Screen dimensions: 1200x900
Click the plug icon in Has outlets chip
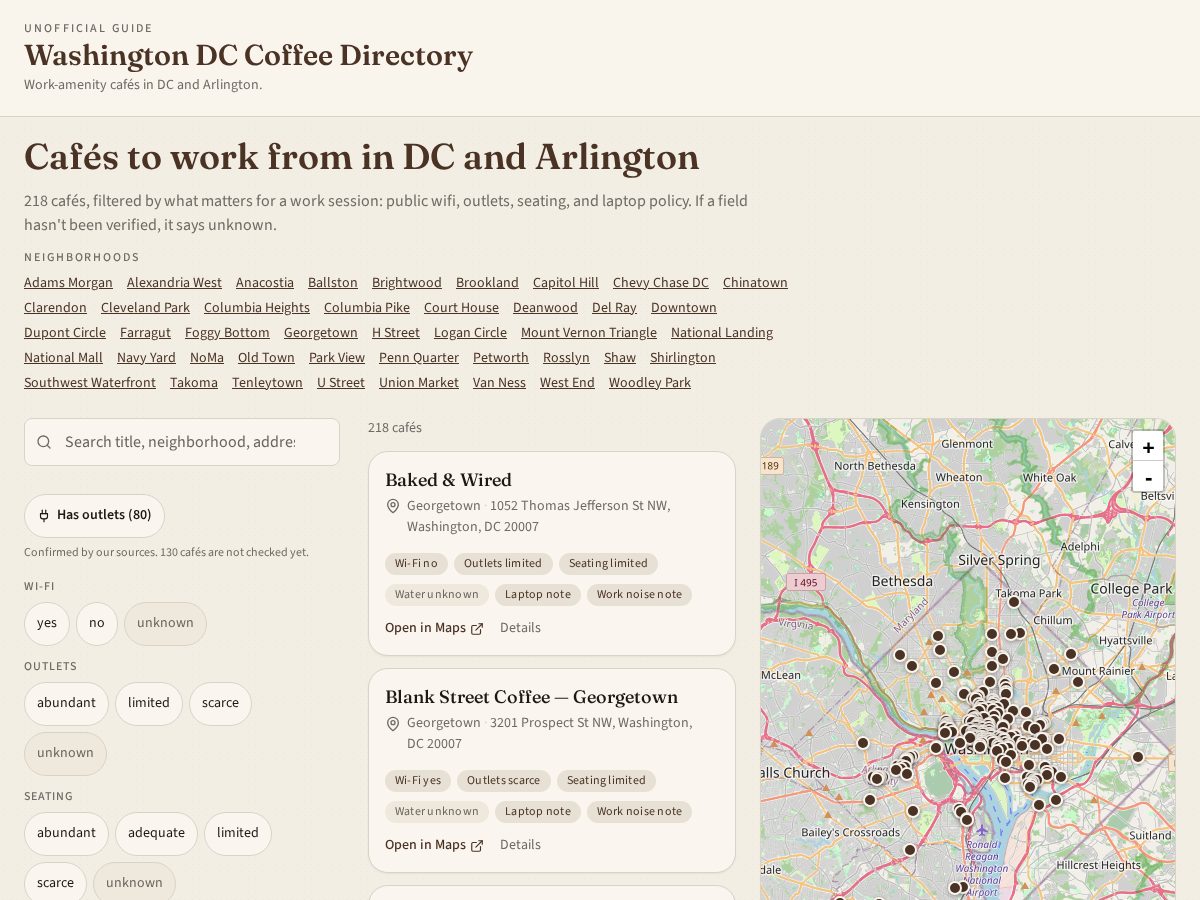click(44, 515)
